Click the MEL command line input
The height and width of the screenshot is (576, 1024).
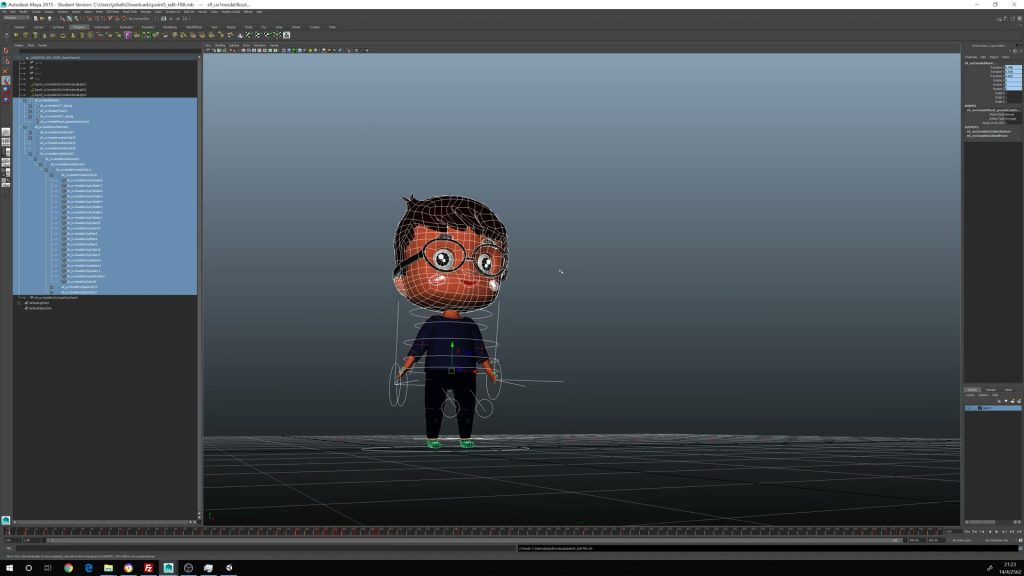264,549
